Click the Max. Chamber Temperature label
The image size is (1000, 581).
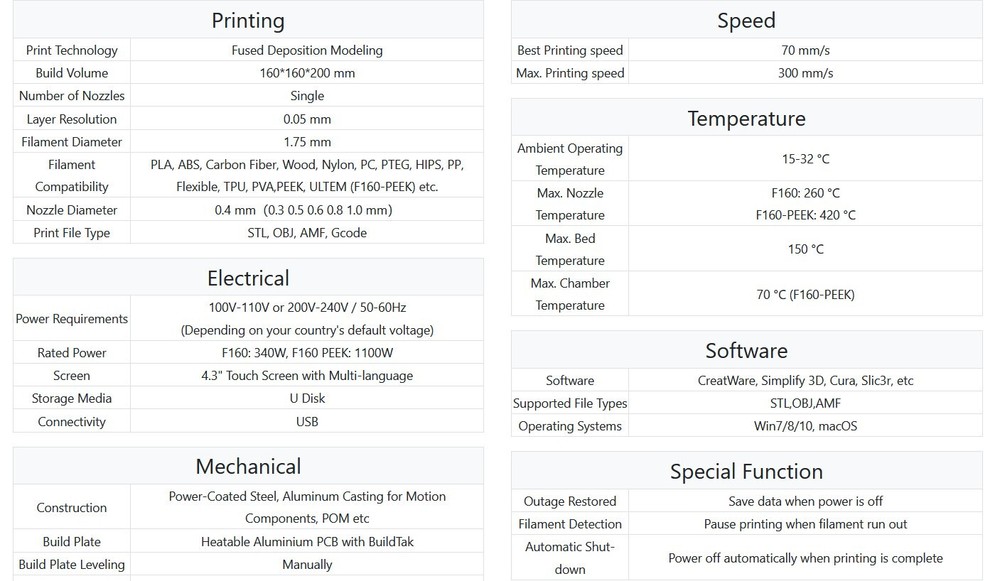click(570, 294)
